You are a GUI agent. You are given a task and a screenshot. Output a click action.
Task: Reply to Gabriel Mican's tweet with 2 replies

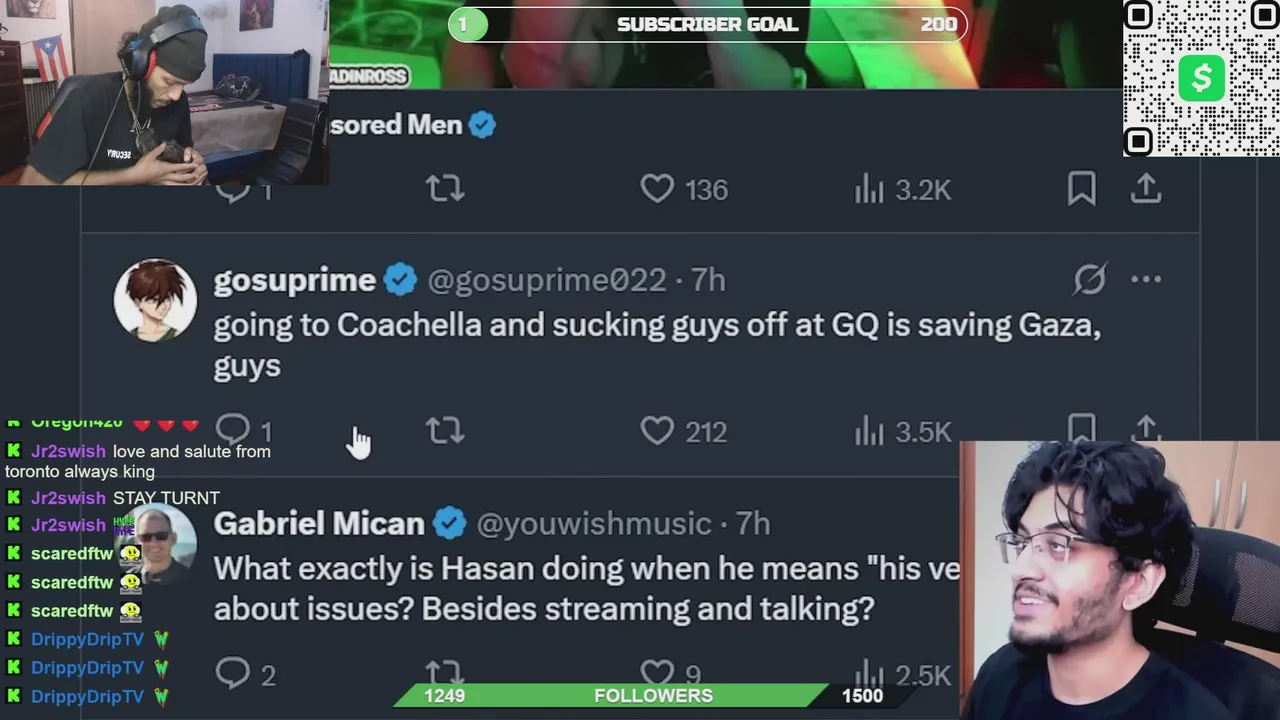click(x=233, y=674)
